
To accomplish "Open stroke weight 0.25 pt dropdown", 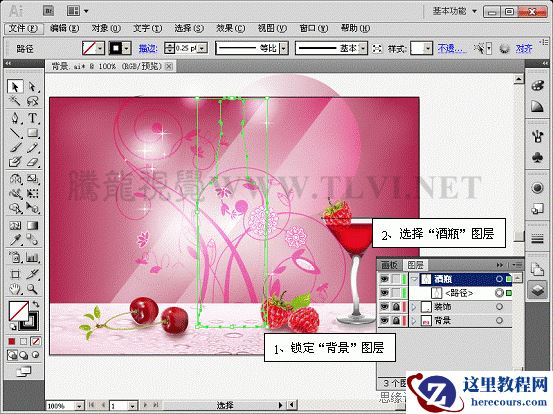I will pyautogui.click(x=202, y=48).
